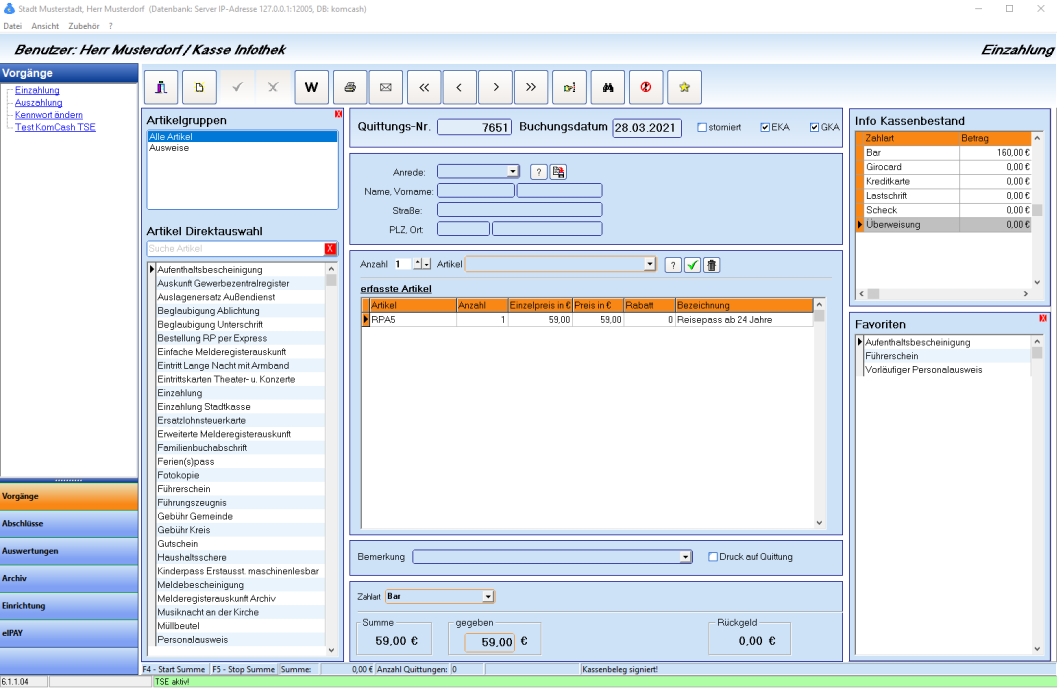Toggle the storniert checkbox
This screenshot has height=688, width=1057.
coord(702,128)
